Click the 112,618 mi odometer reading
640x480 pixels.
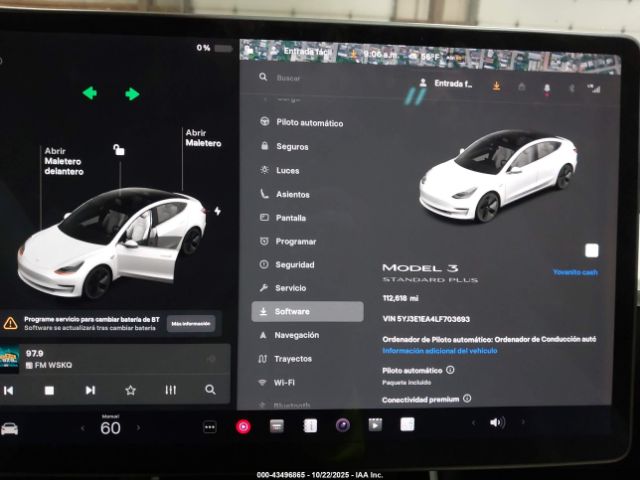(x=400, y=298)
